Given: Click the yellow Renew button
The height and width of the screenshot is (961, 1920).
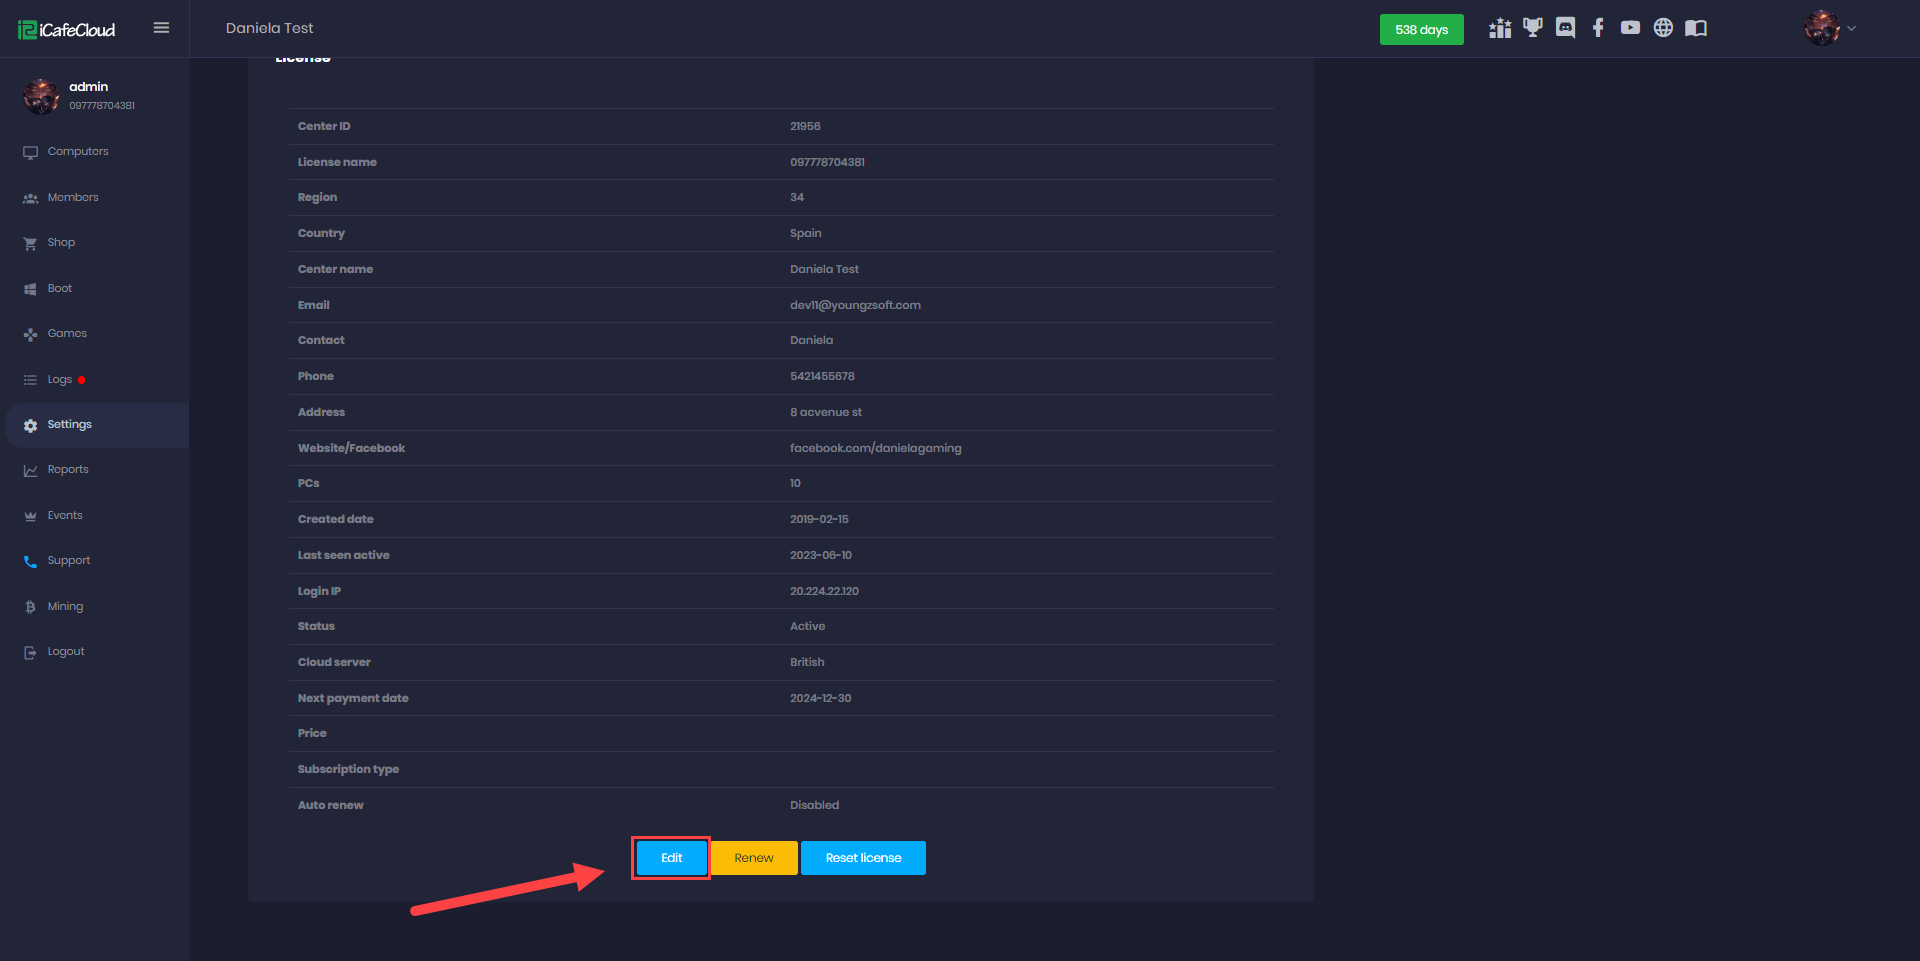Looking at the screenshot, I should [x=754, y=858].
